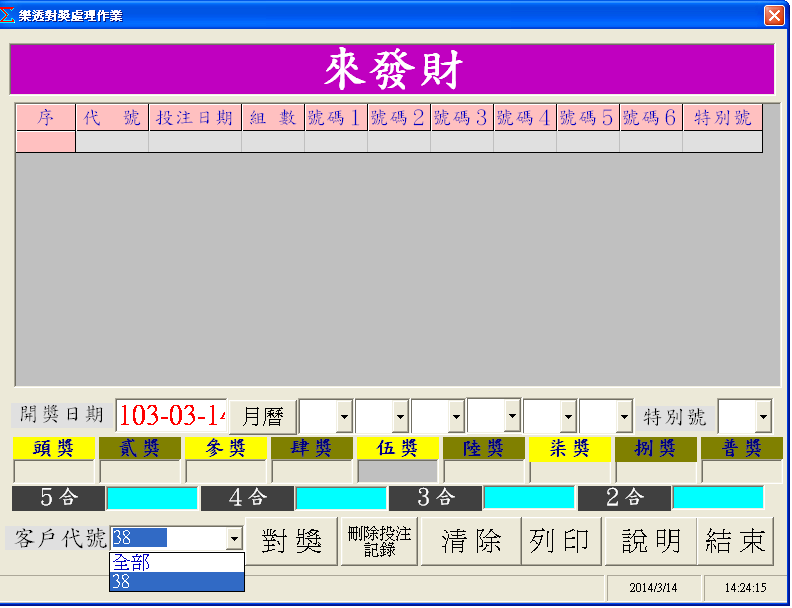The width and height of the screenshot is (792, 608).
Task: Open the first winning number dropdown
Action: click(x=344, y=417)
